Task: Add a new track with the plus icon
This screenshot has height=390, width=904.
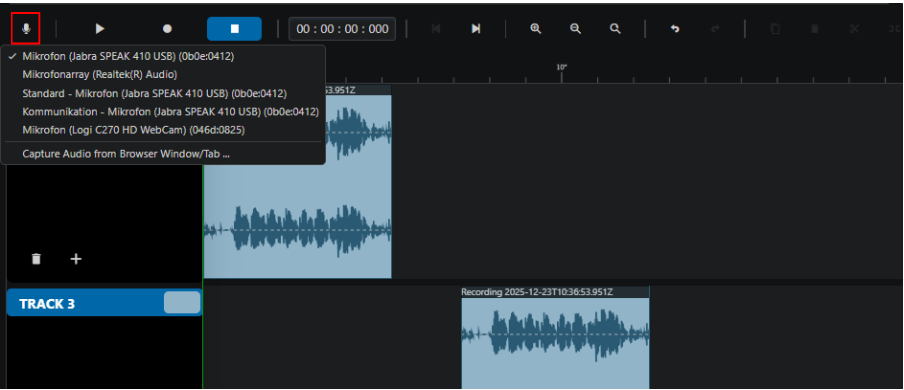Action: click(76, 259)
